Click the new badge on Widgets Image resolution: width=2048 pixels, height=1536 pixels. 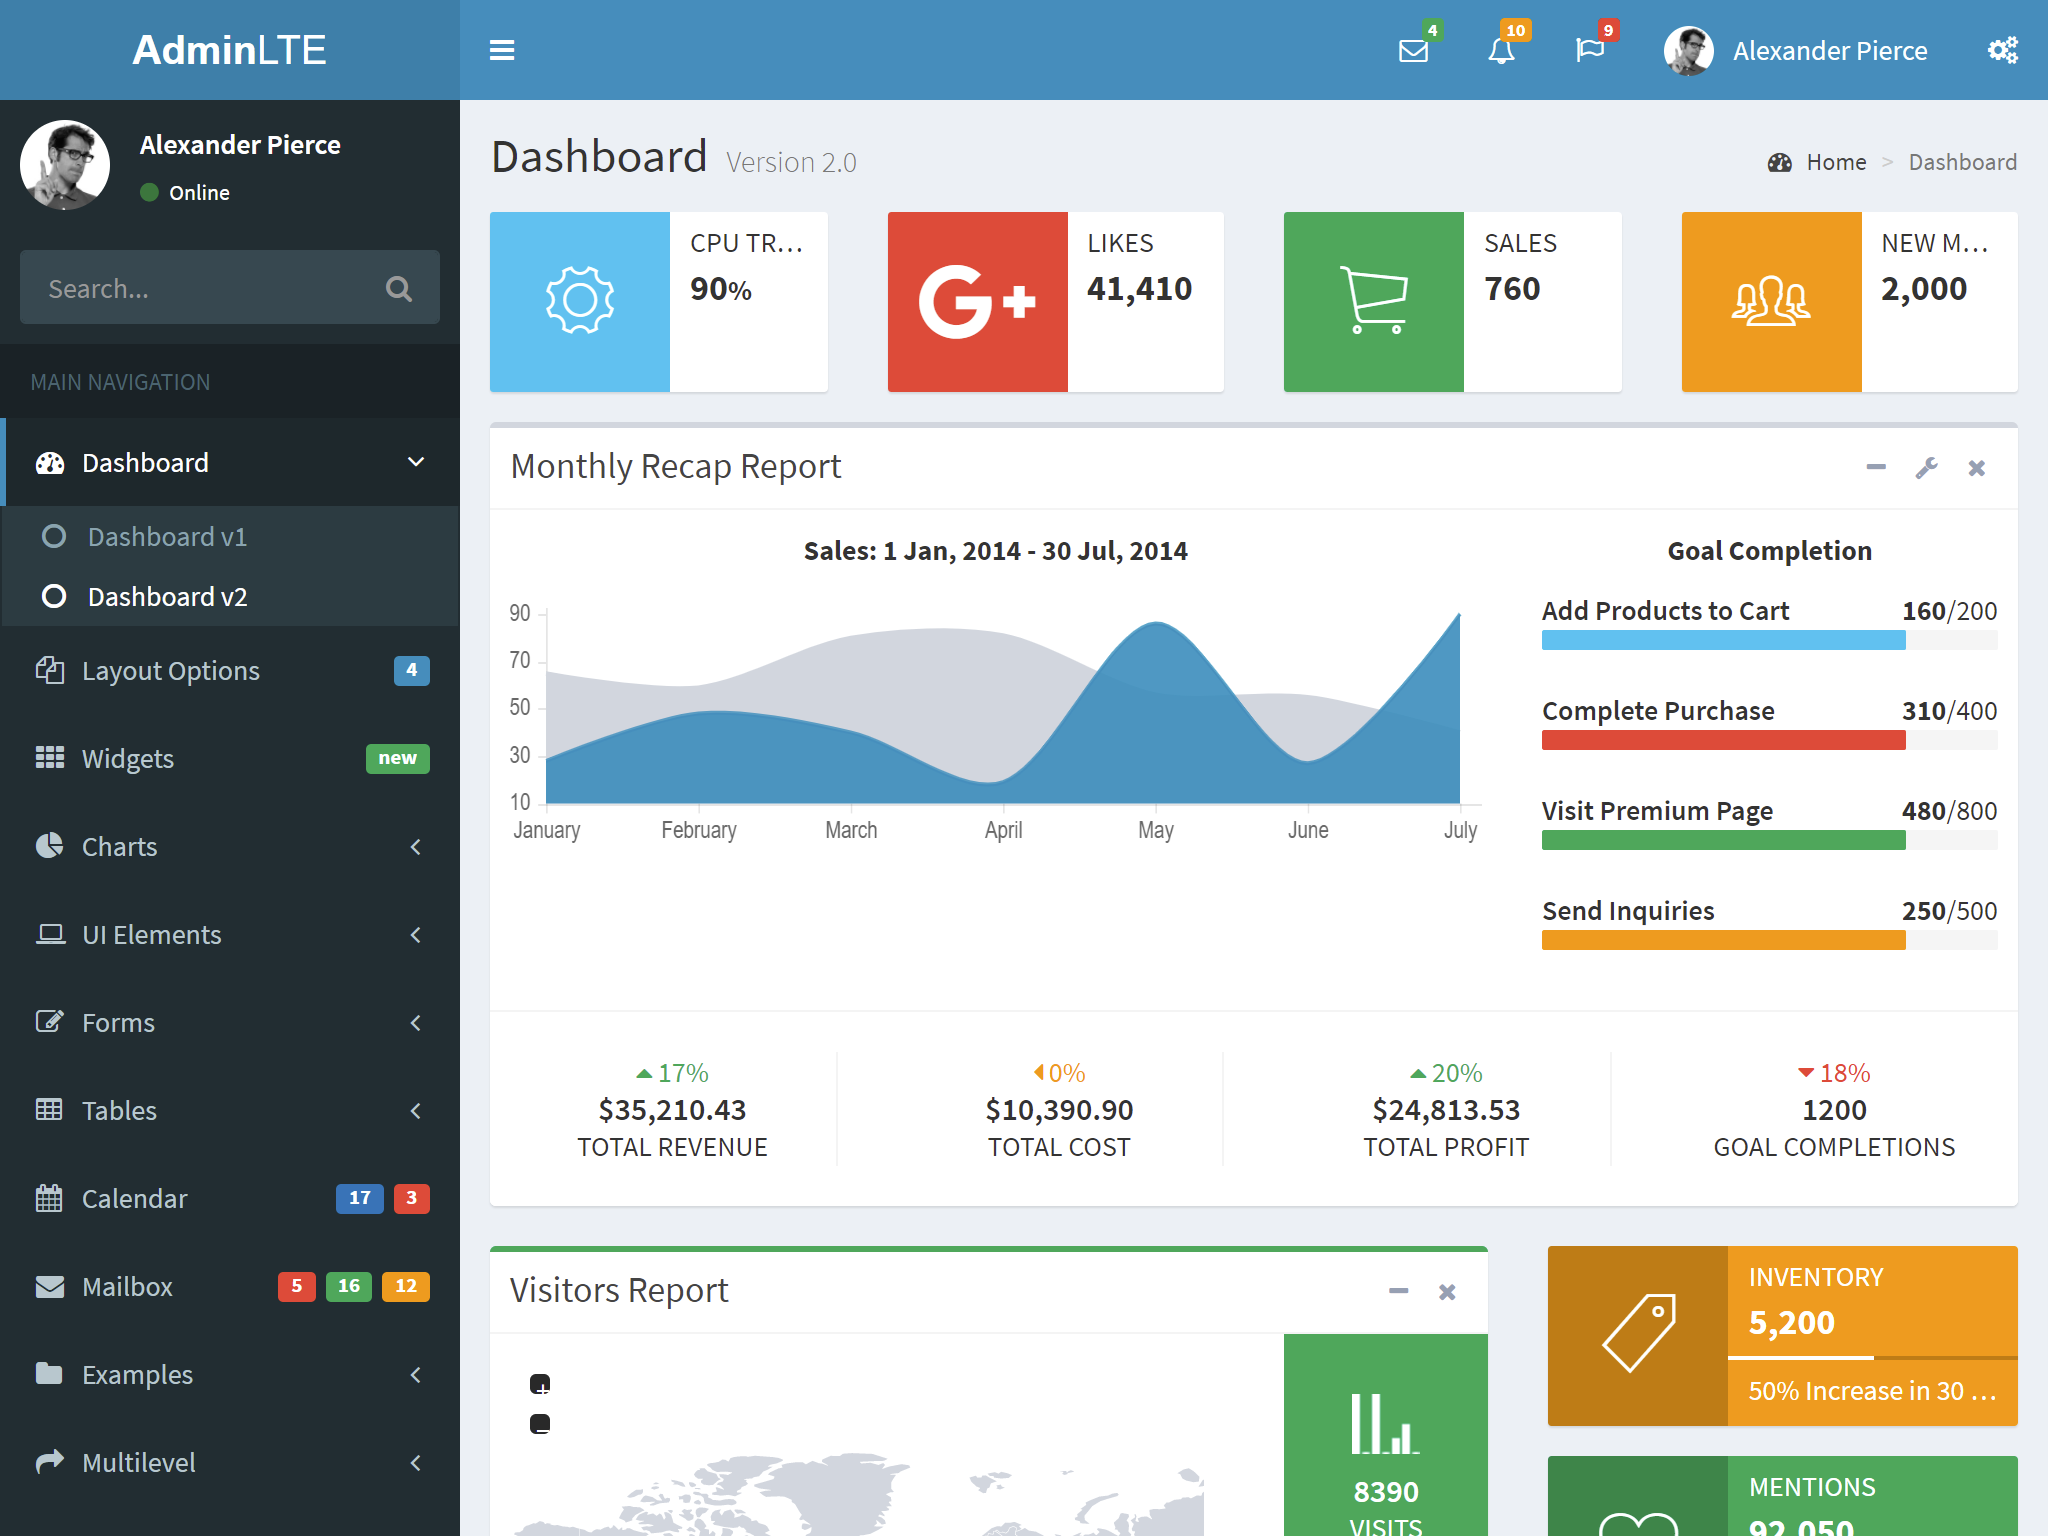click(x=397, y=758)
